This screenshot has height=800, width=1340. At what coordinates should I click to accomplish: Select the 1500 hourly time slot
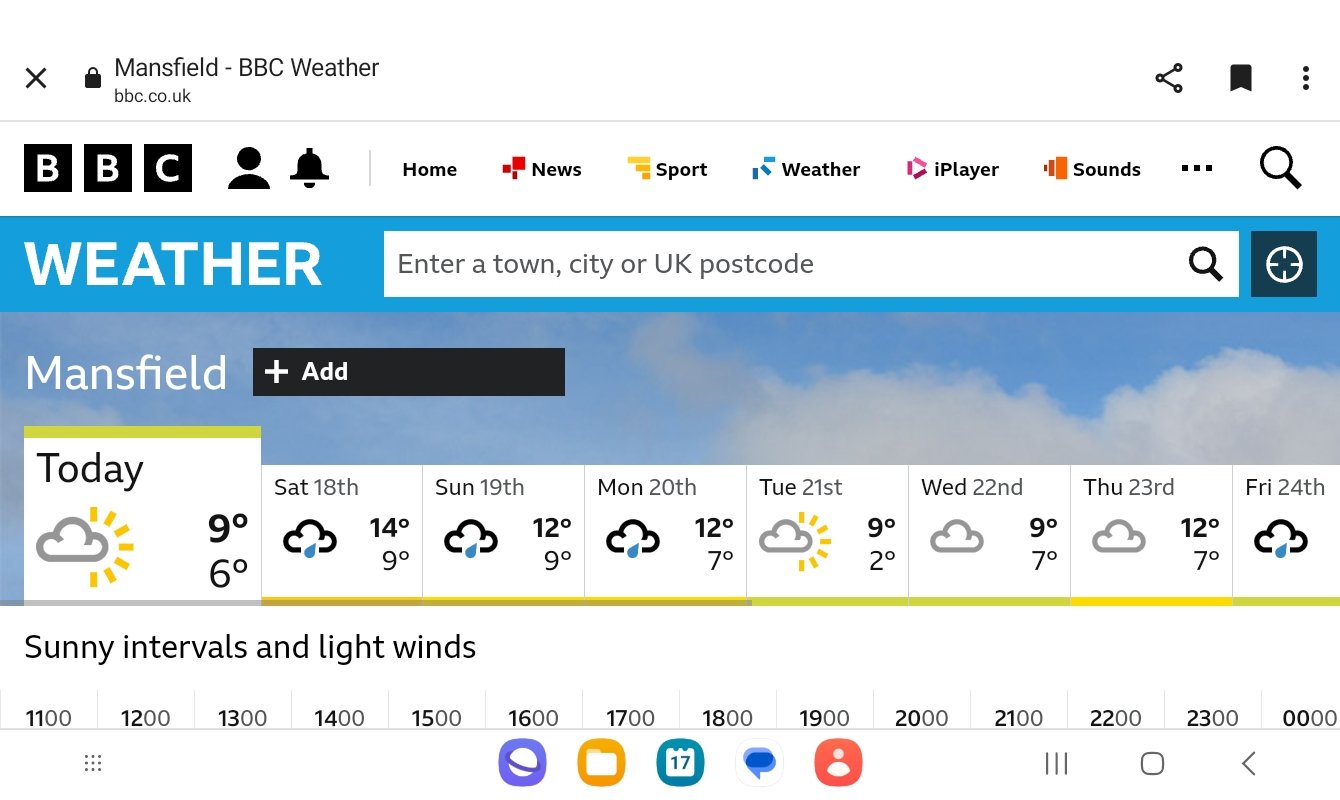(436, 717)
